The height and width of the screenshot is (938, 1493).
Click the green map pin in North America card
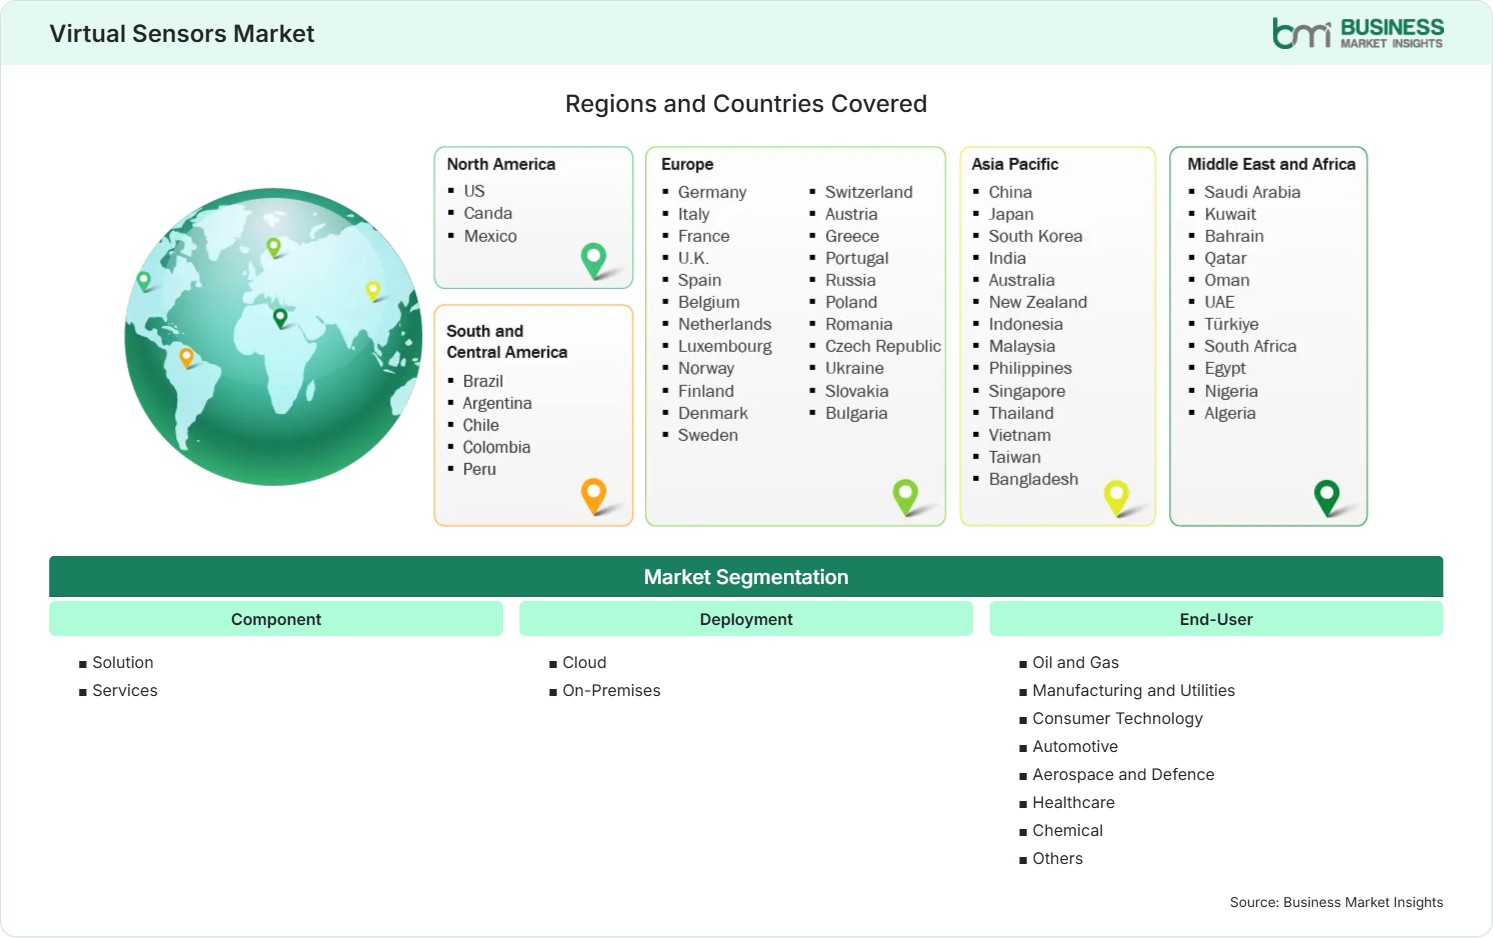pyautogui.click(x=594, y=260)
